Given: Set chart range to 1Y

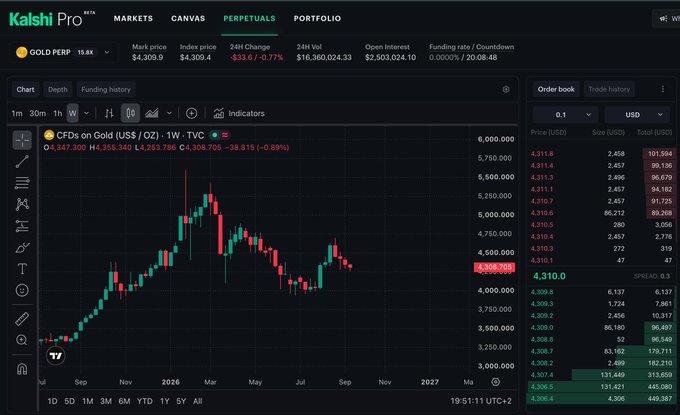Looking at the screenshot, I should (164, 401).
